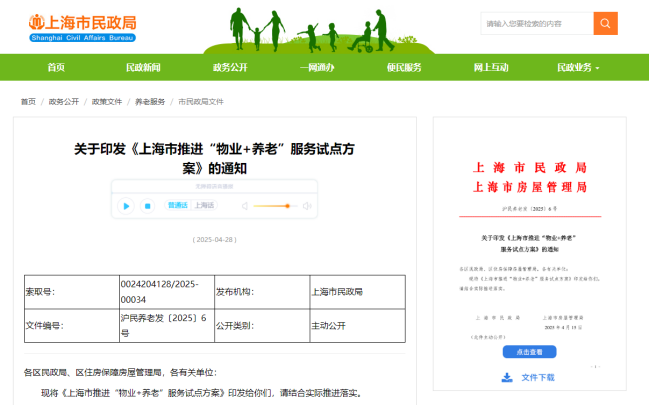650x406 pixels.
Task: Click the 公开类别 value 主动公开
Action: (328, 326)
